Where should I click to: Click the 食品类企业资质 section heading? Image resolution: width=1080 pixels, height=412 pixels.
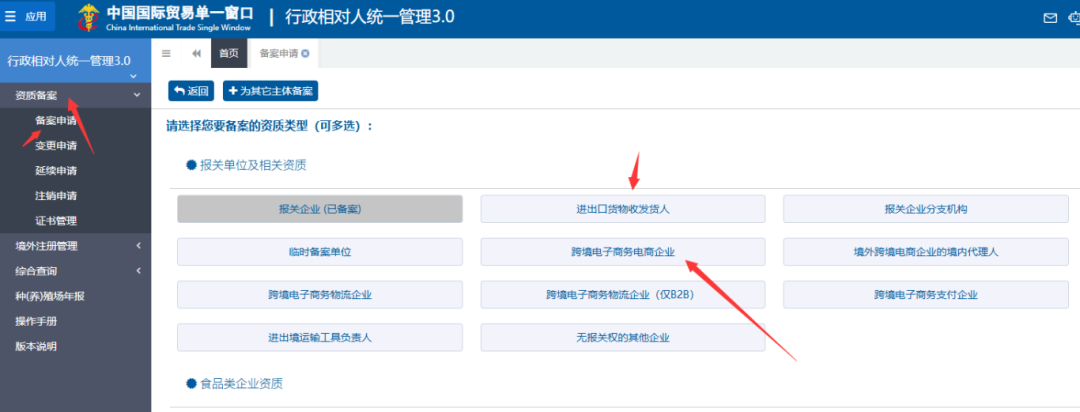(241, 383)
